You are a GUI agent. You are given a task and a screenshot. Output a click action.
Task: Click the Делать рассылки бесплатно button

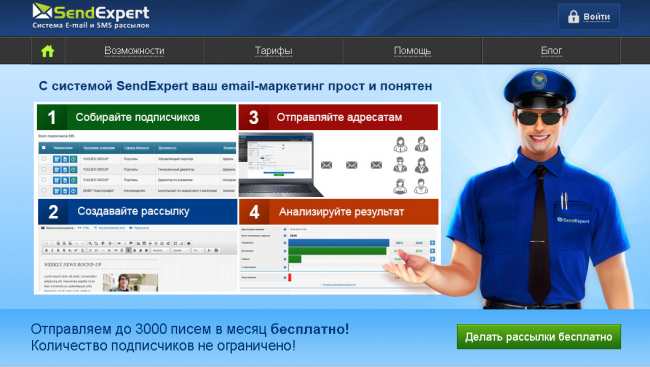click(x=539, y=336)
